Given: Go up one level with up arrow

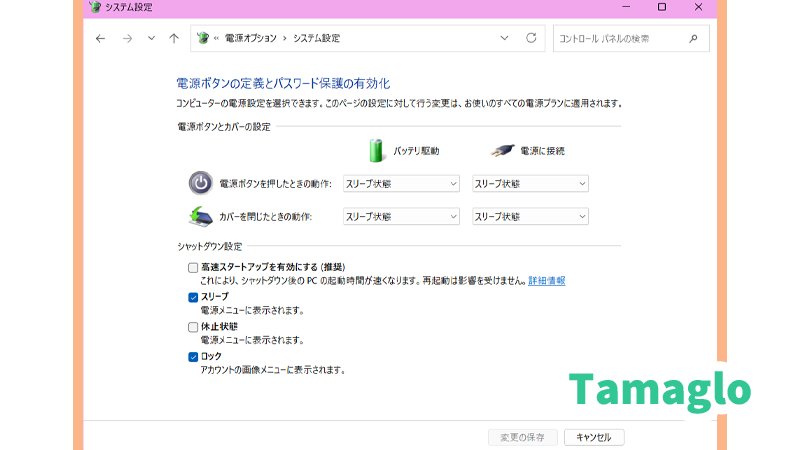Looking at the screenshot, I should (174, 38).
